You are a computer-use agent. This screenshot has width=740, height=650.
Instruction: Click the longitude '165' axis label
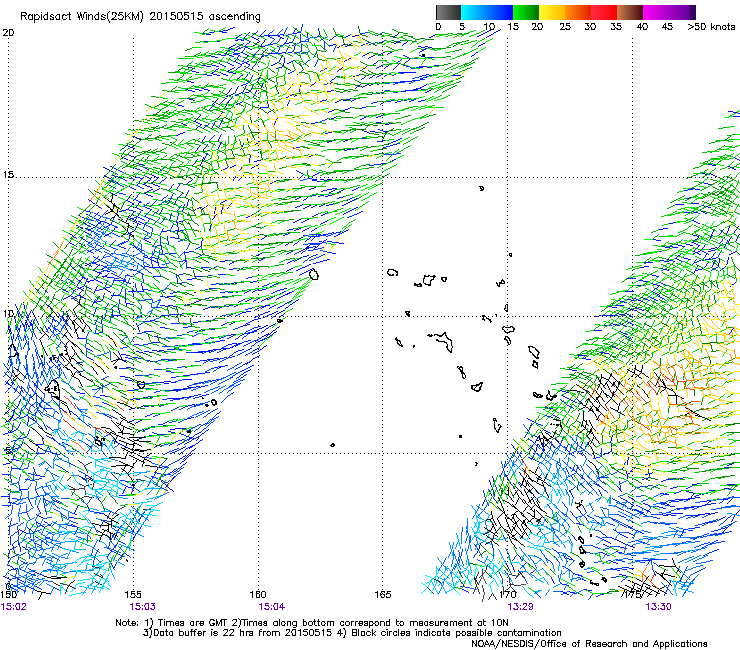pyautogui.click(x=383, y=594)
